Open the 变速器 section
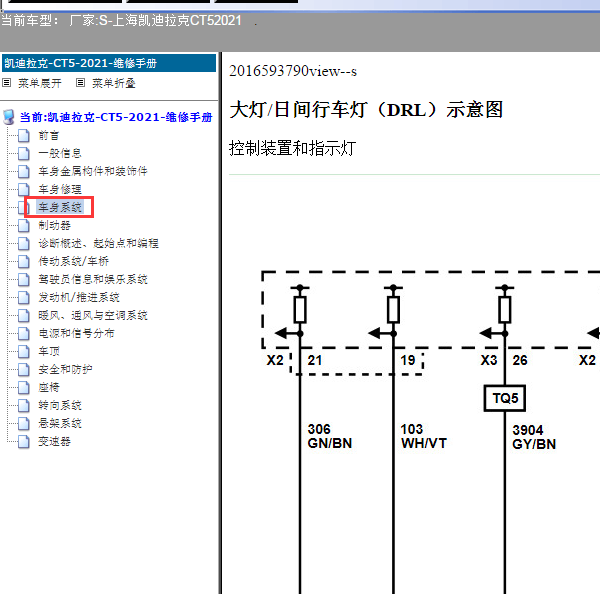600x594 pixels. [x=54, y=441]
